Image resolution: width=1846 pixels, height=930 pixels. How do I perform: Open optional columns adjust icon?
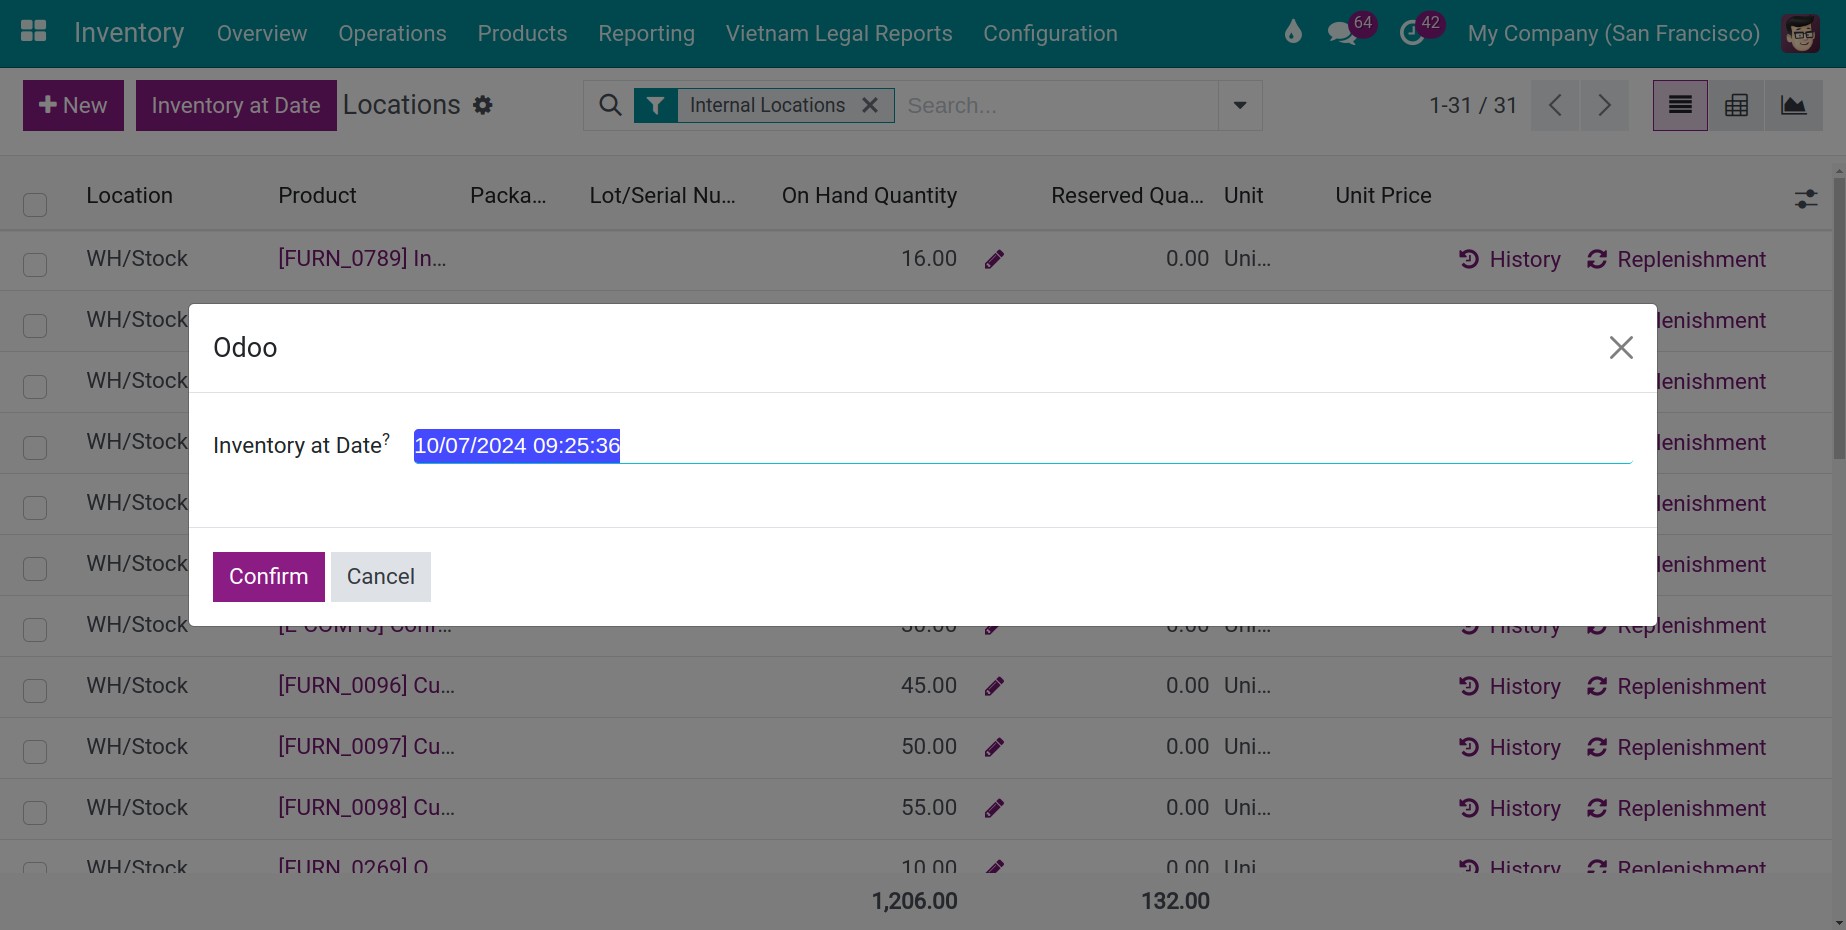click(x=1806, y=199)
